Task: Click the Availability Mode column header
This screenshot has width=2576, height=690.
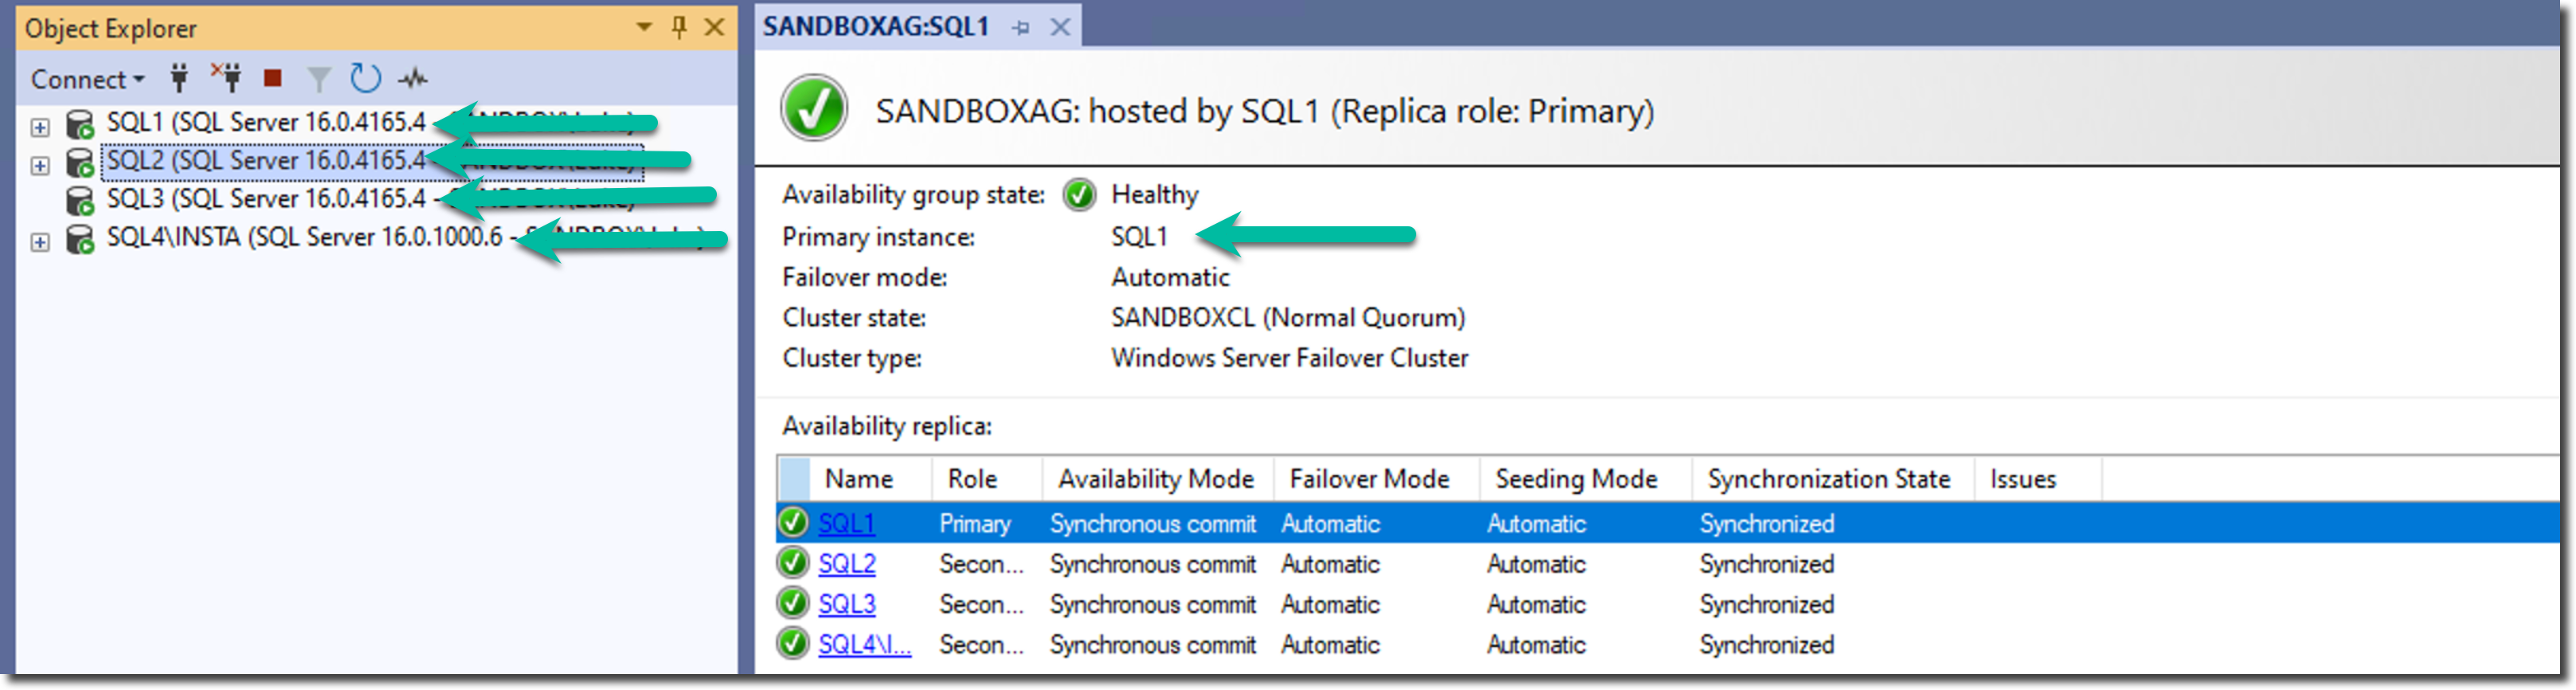Action: click(1155, 479)
